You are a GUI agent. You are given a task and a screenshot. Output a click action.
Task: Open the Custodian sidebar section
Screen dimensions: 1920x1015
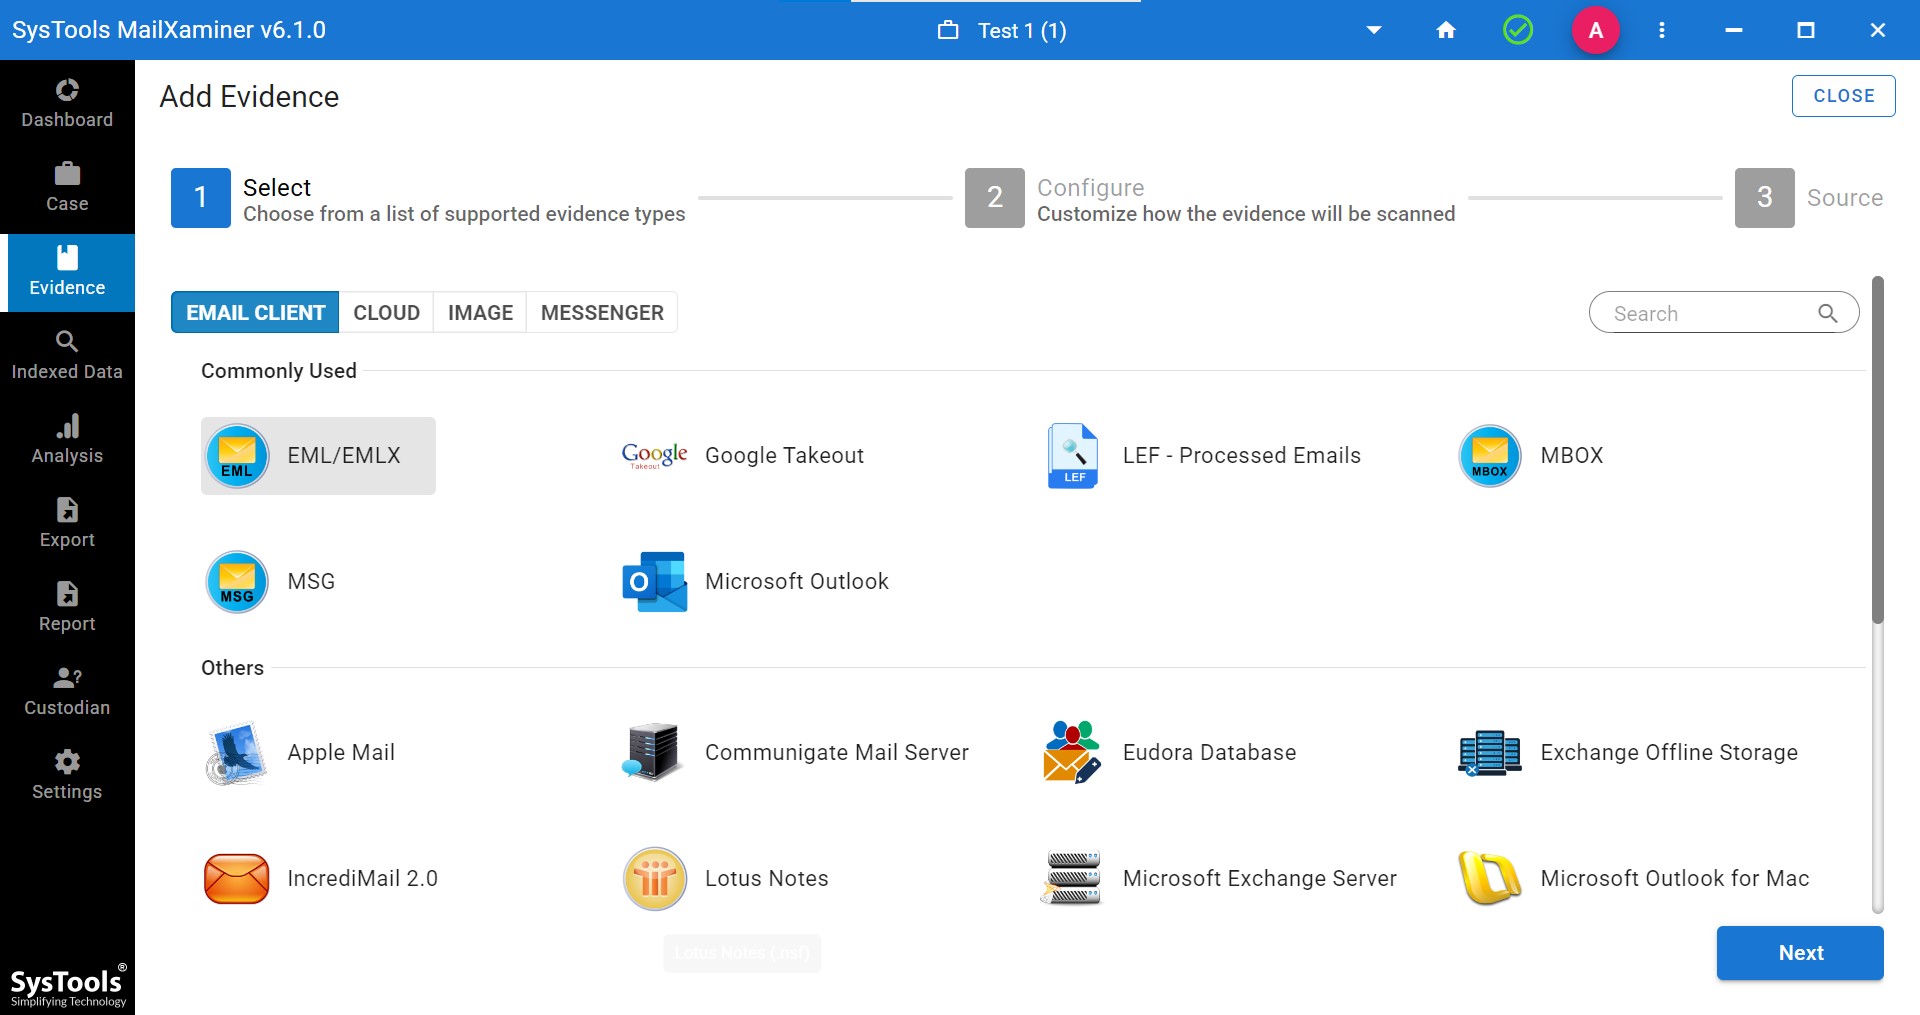click(67, 692)
